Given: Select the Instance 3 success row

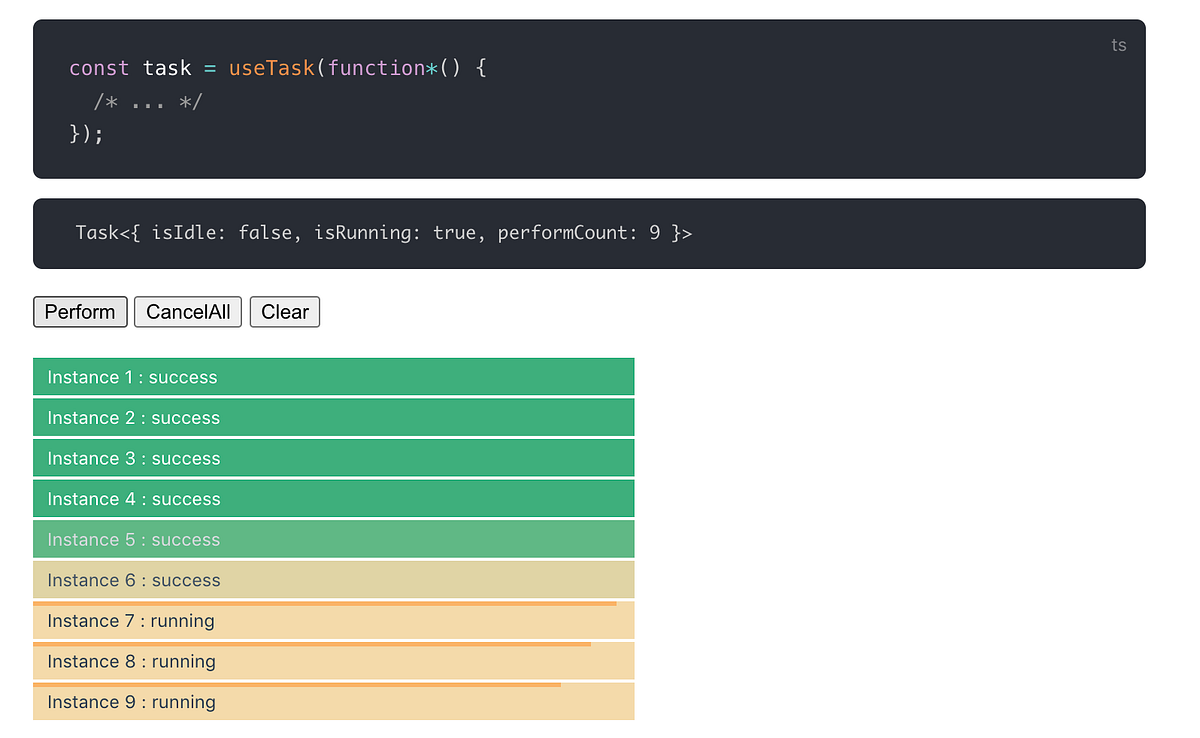Looking at the screenshot, I should coord(333,458).
